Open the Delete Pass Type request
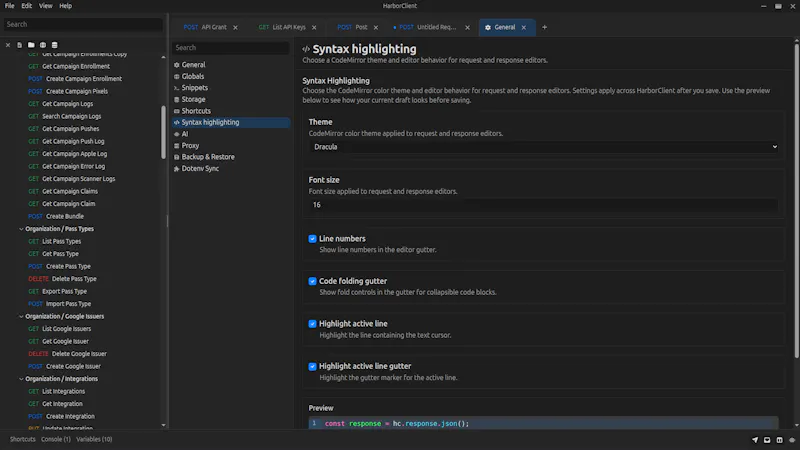The image size is (800, 450). tap(74, 279)
